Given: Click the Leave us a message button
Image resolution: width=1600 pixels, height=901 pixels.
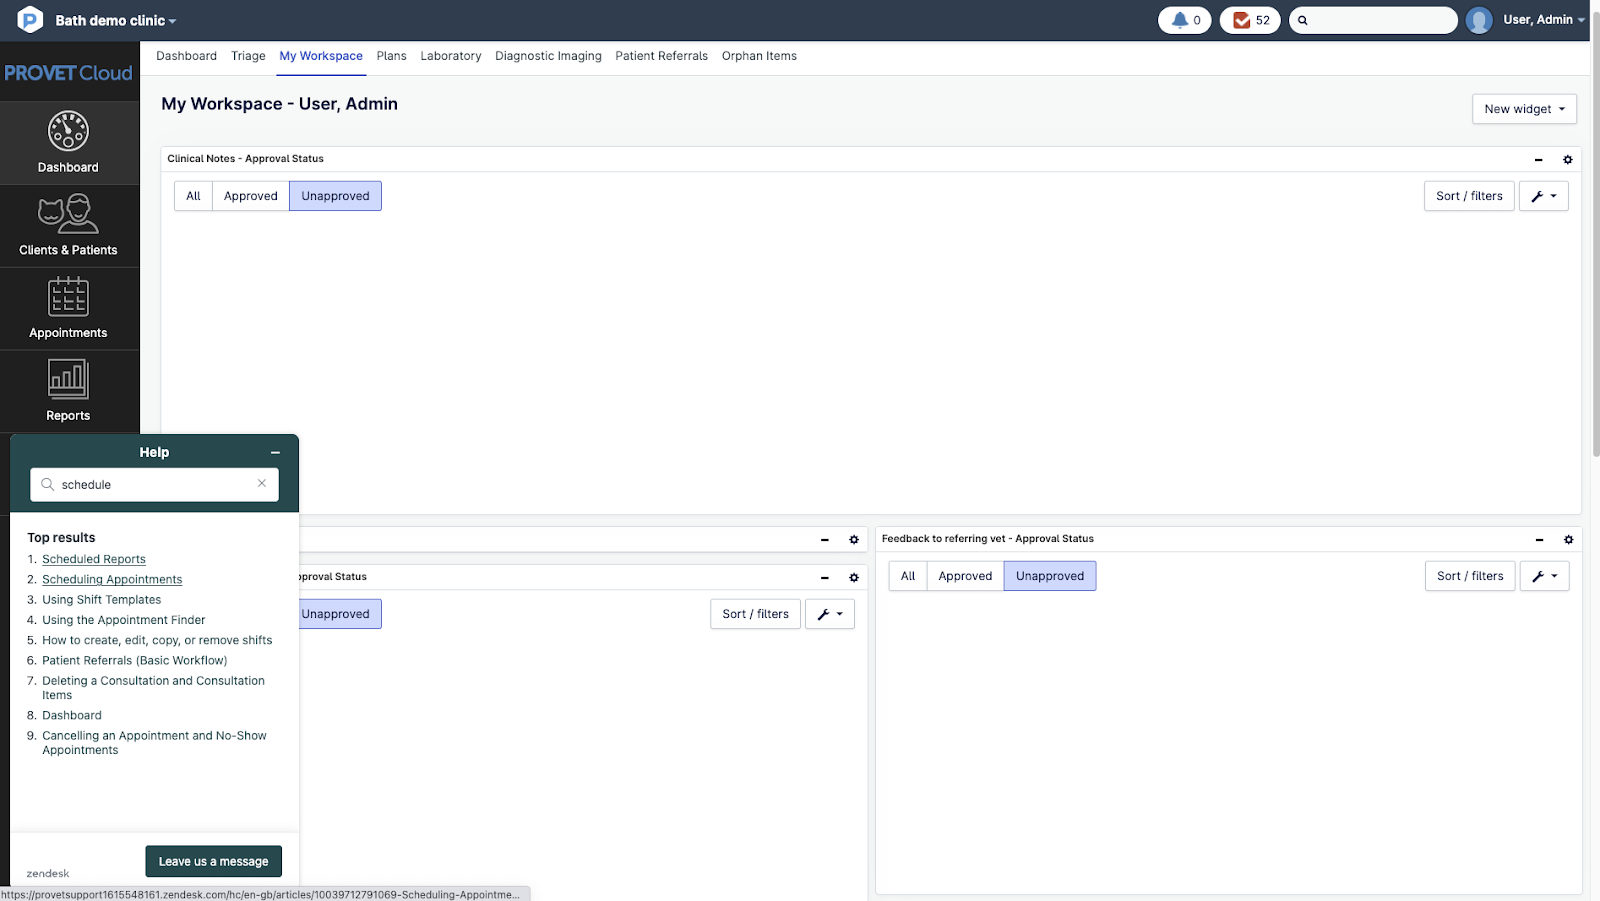Looking at the screenshot, I should click(x=213, y=861).
